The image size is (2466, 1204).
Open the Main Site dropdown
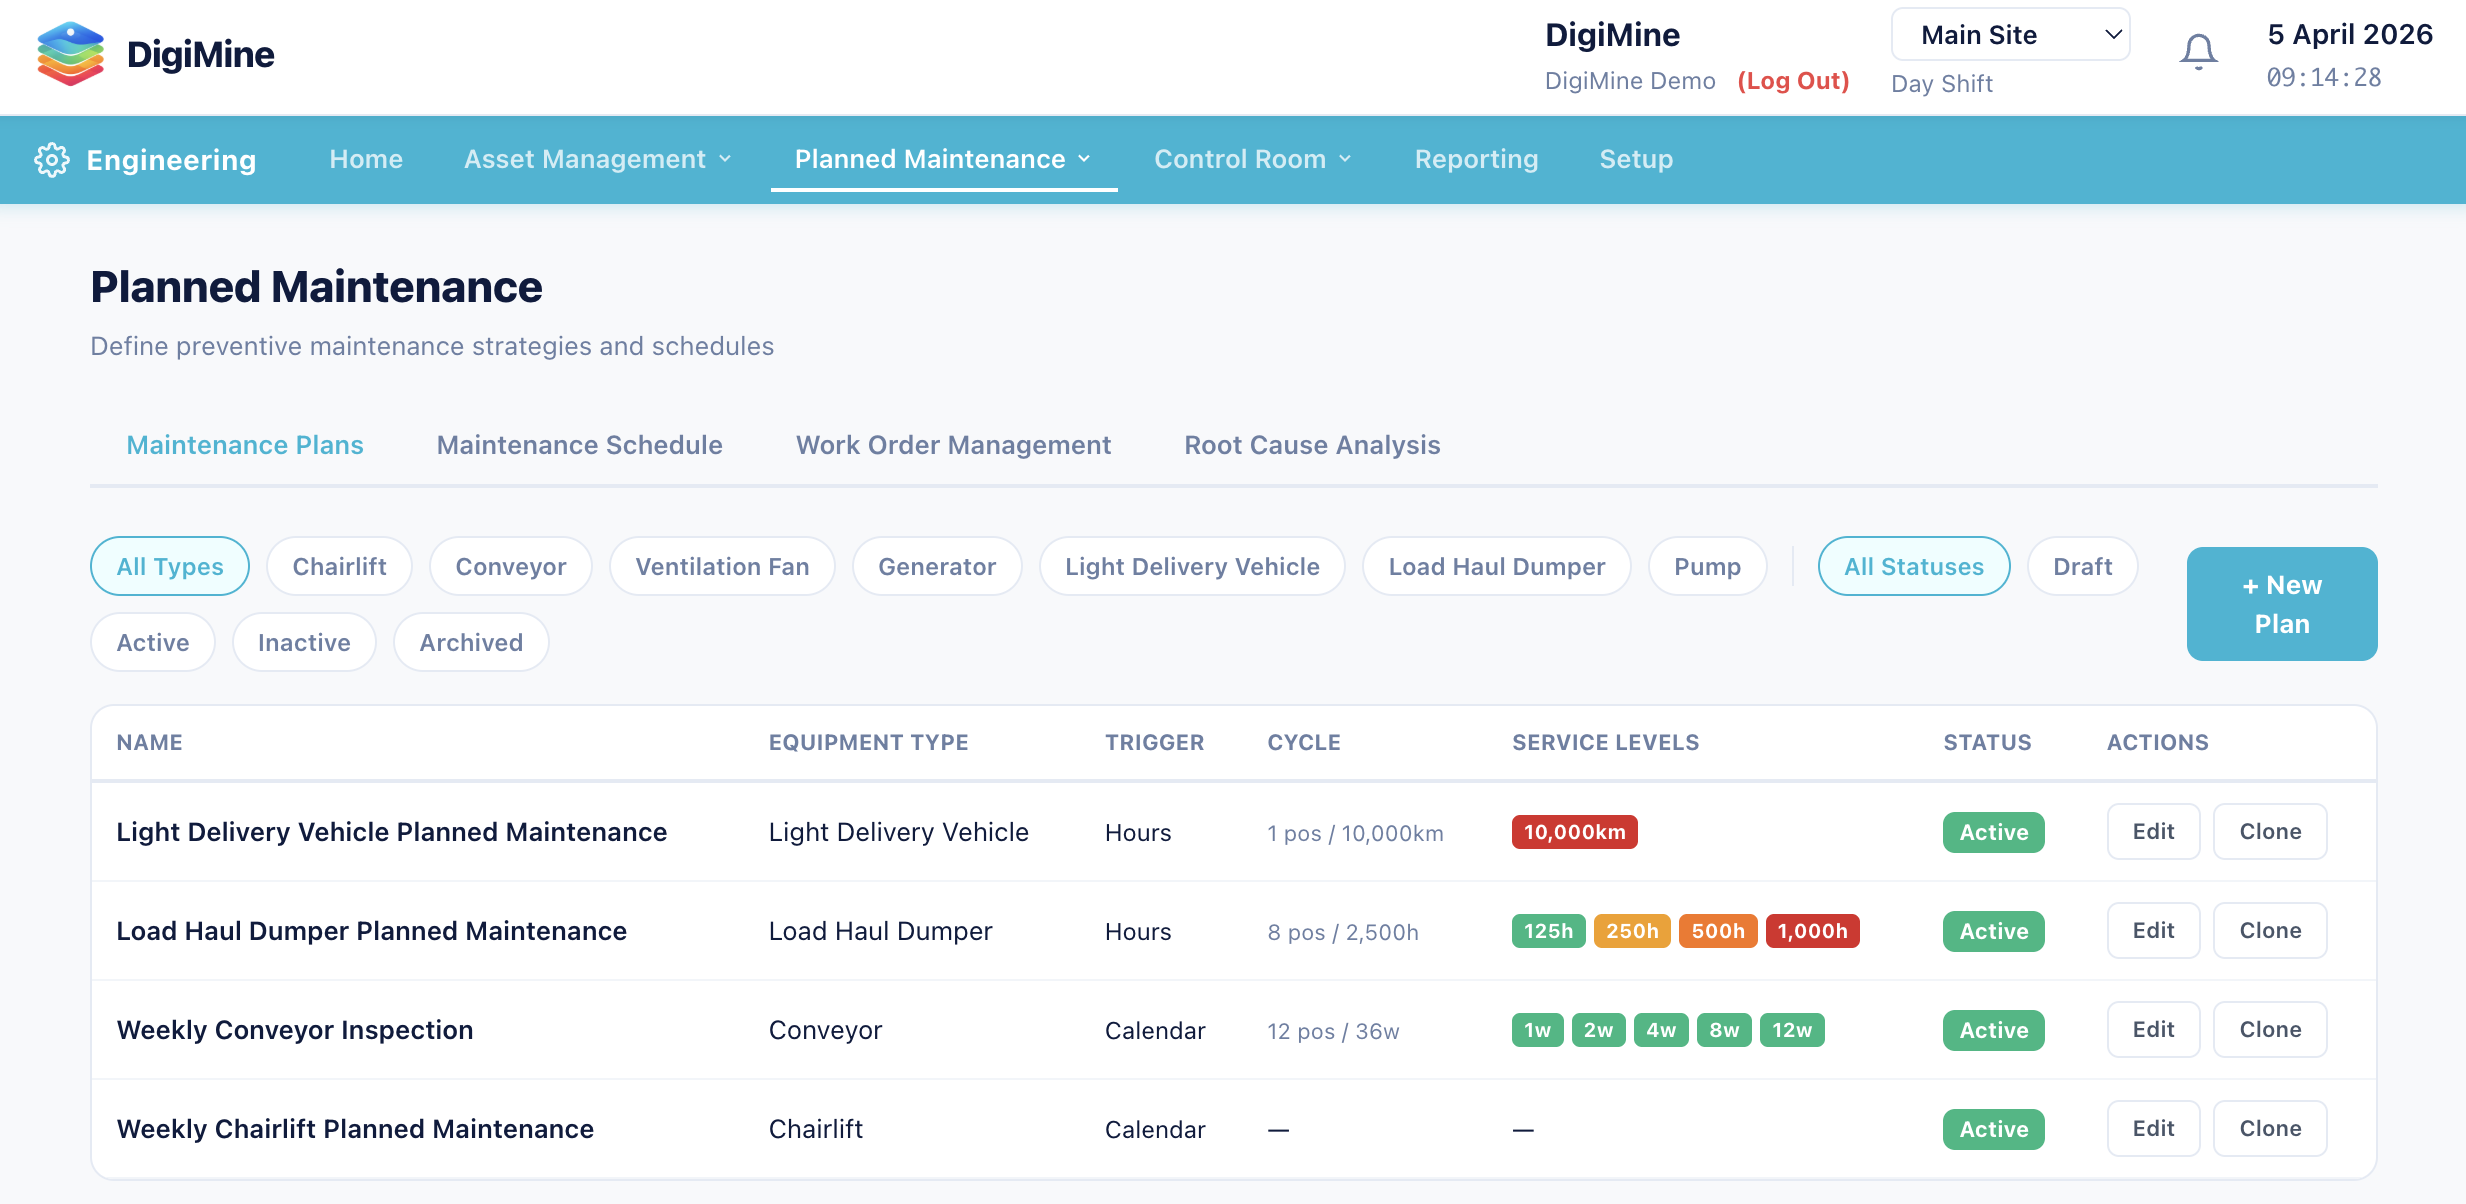coord(2010,35)
